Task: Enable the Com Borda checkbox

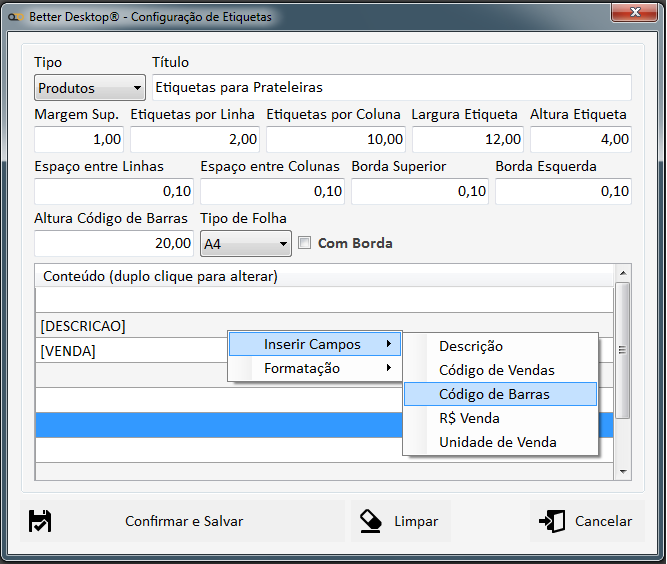Action: point(306,243)
